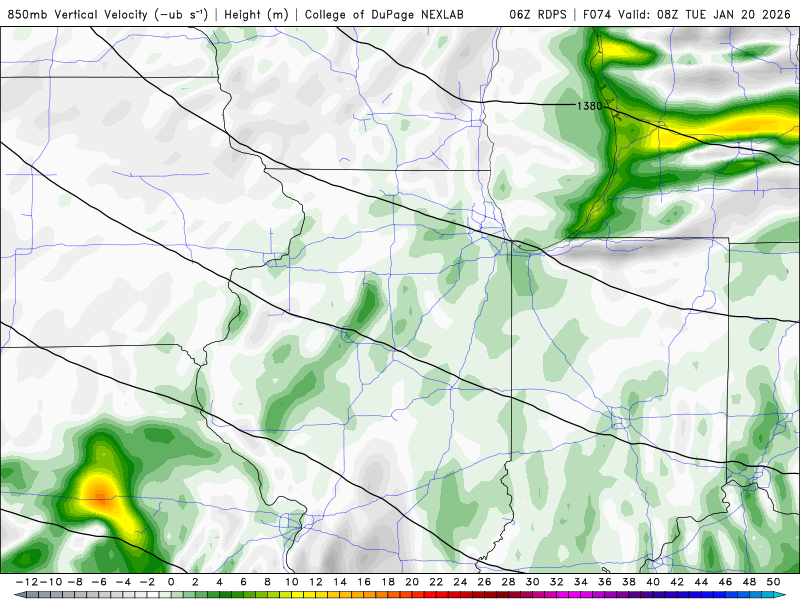Select the "30" color scale value
The width and height of the screenshot is (800, 600).
533,582
